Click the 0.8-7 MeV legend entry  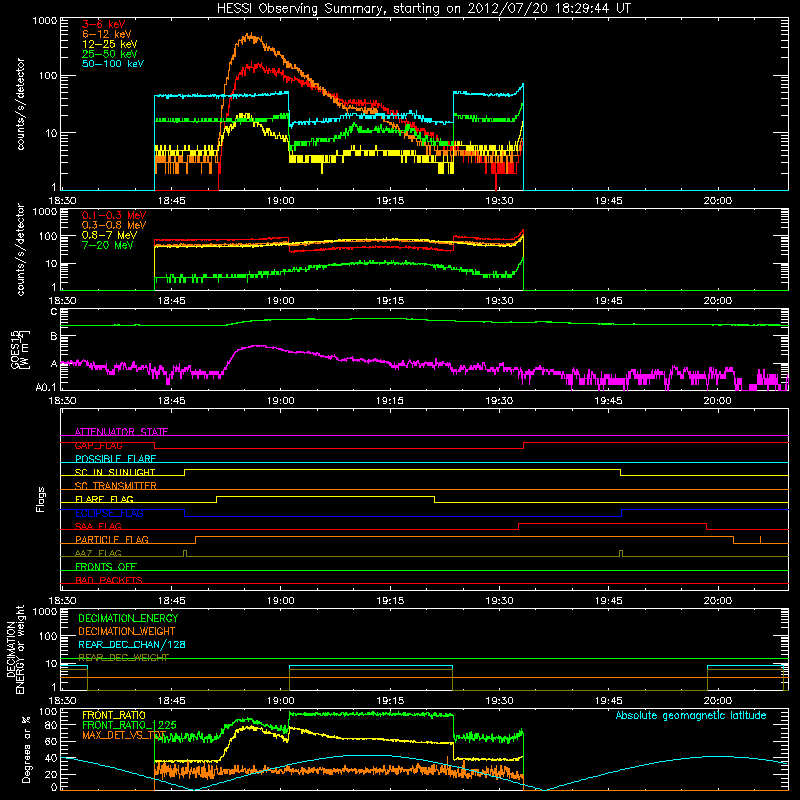point(109,235)
